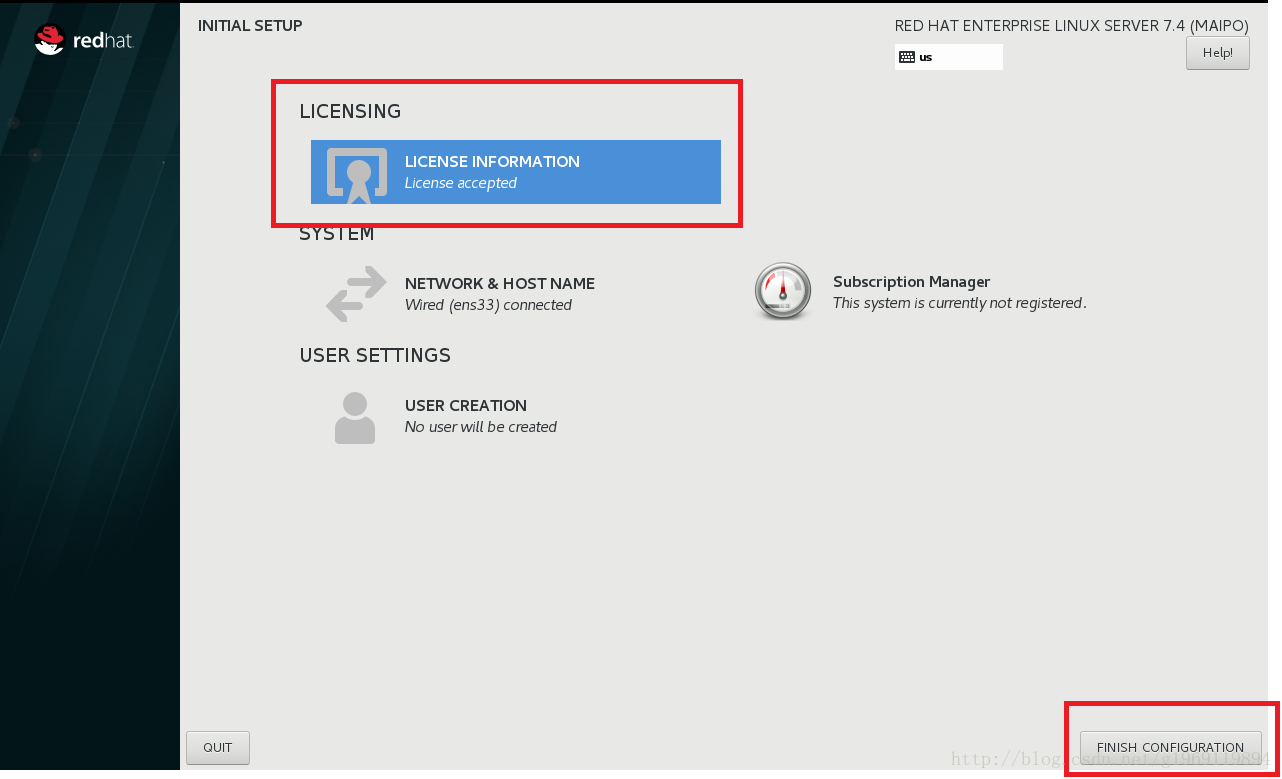Screen dimensions: 1282x779
Task: Click the Network & Host Name arrows icon
Action: [356, 293]
